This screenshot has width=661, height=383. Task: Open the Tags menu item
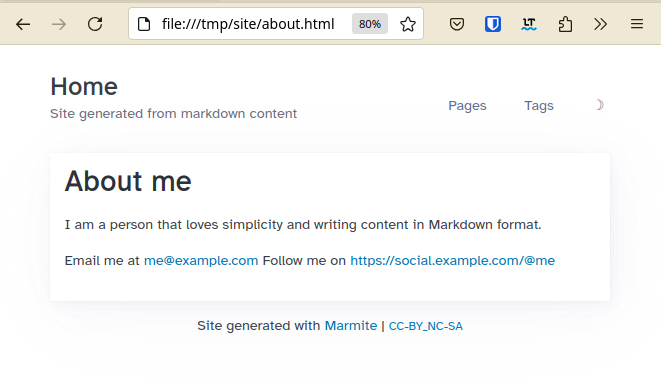coord(539,105)
